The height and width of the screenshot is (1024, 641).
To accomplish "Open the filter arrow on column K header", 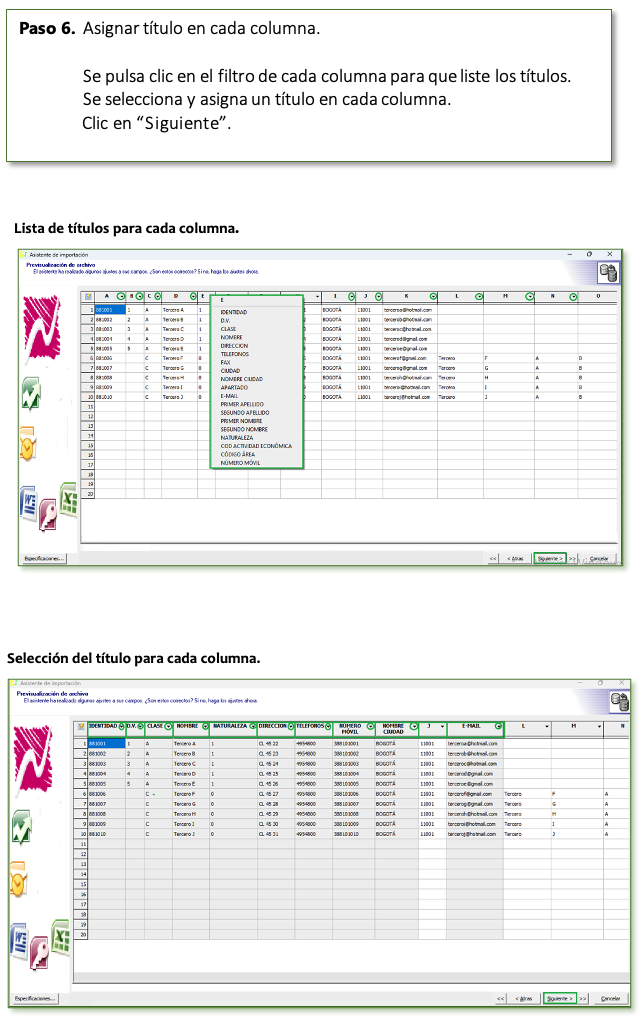I will 433,296.
